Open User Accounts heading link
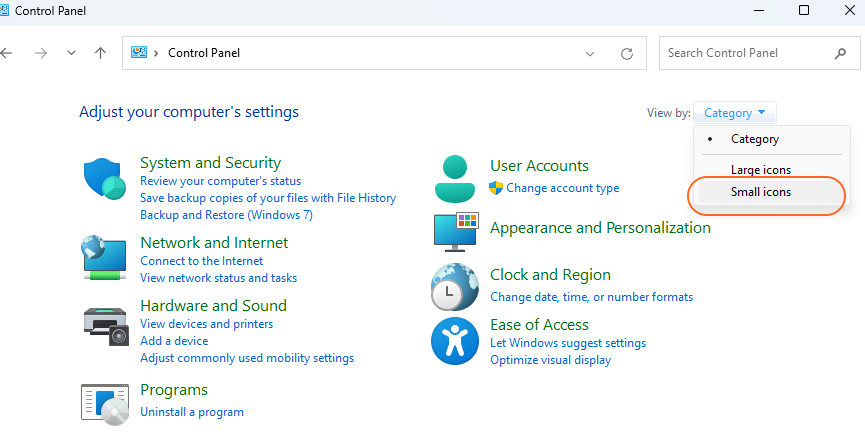 pyautogui.click(x=539, y=166)
